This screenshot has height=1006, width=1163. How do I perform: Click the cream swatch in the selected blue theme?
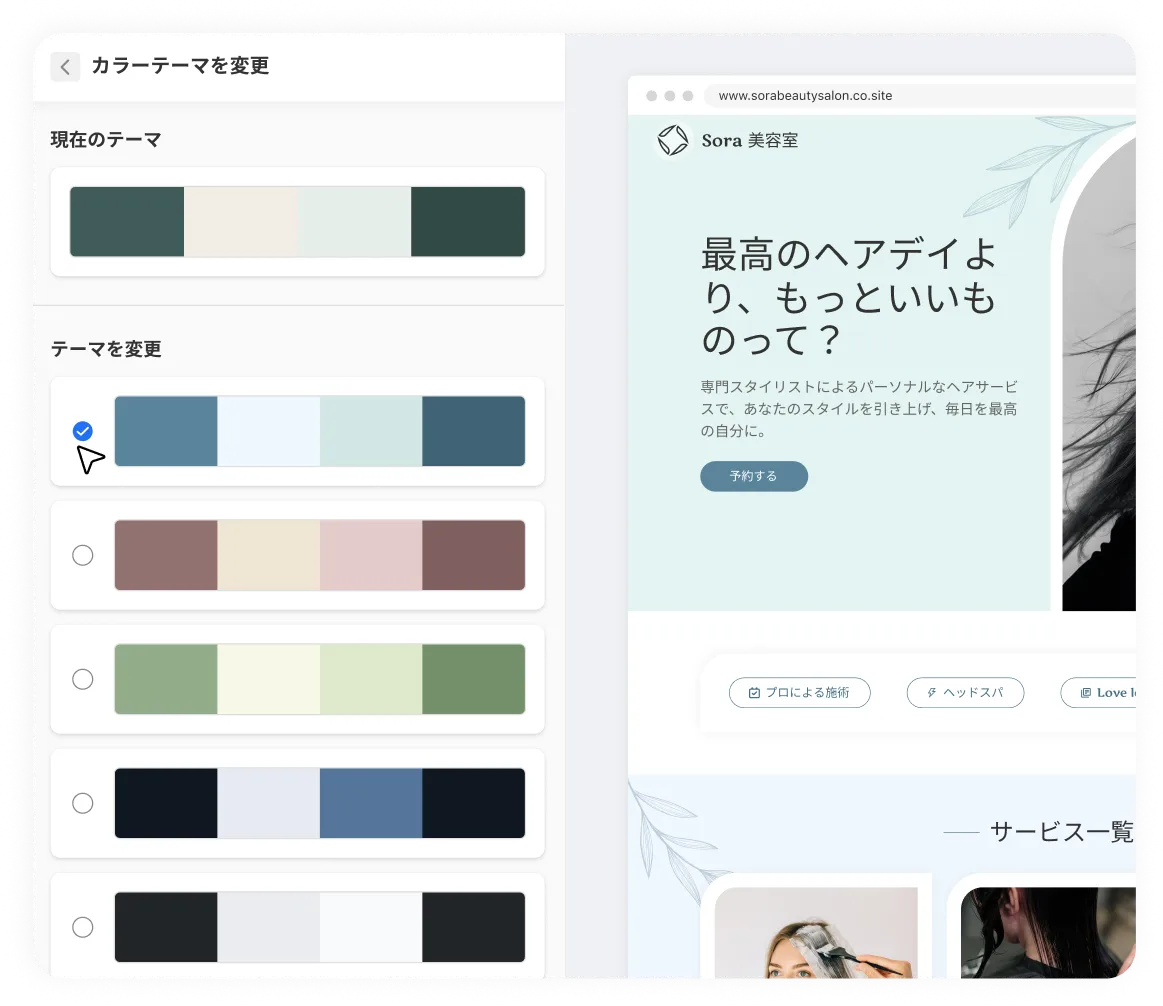[268, 431]
